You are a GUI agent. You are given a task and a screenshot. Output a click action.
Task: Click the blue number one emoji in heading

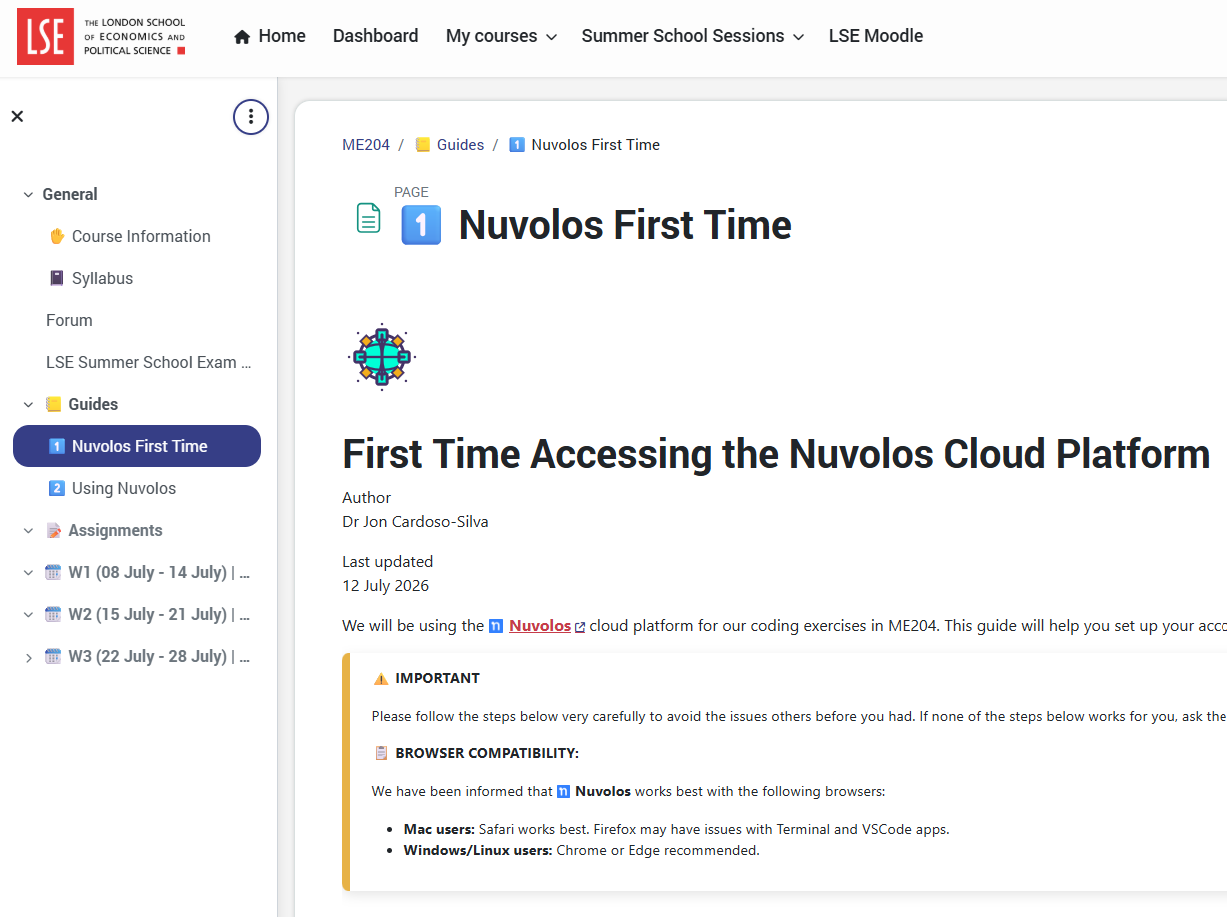pyautogui.click(x=421, y=225)
